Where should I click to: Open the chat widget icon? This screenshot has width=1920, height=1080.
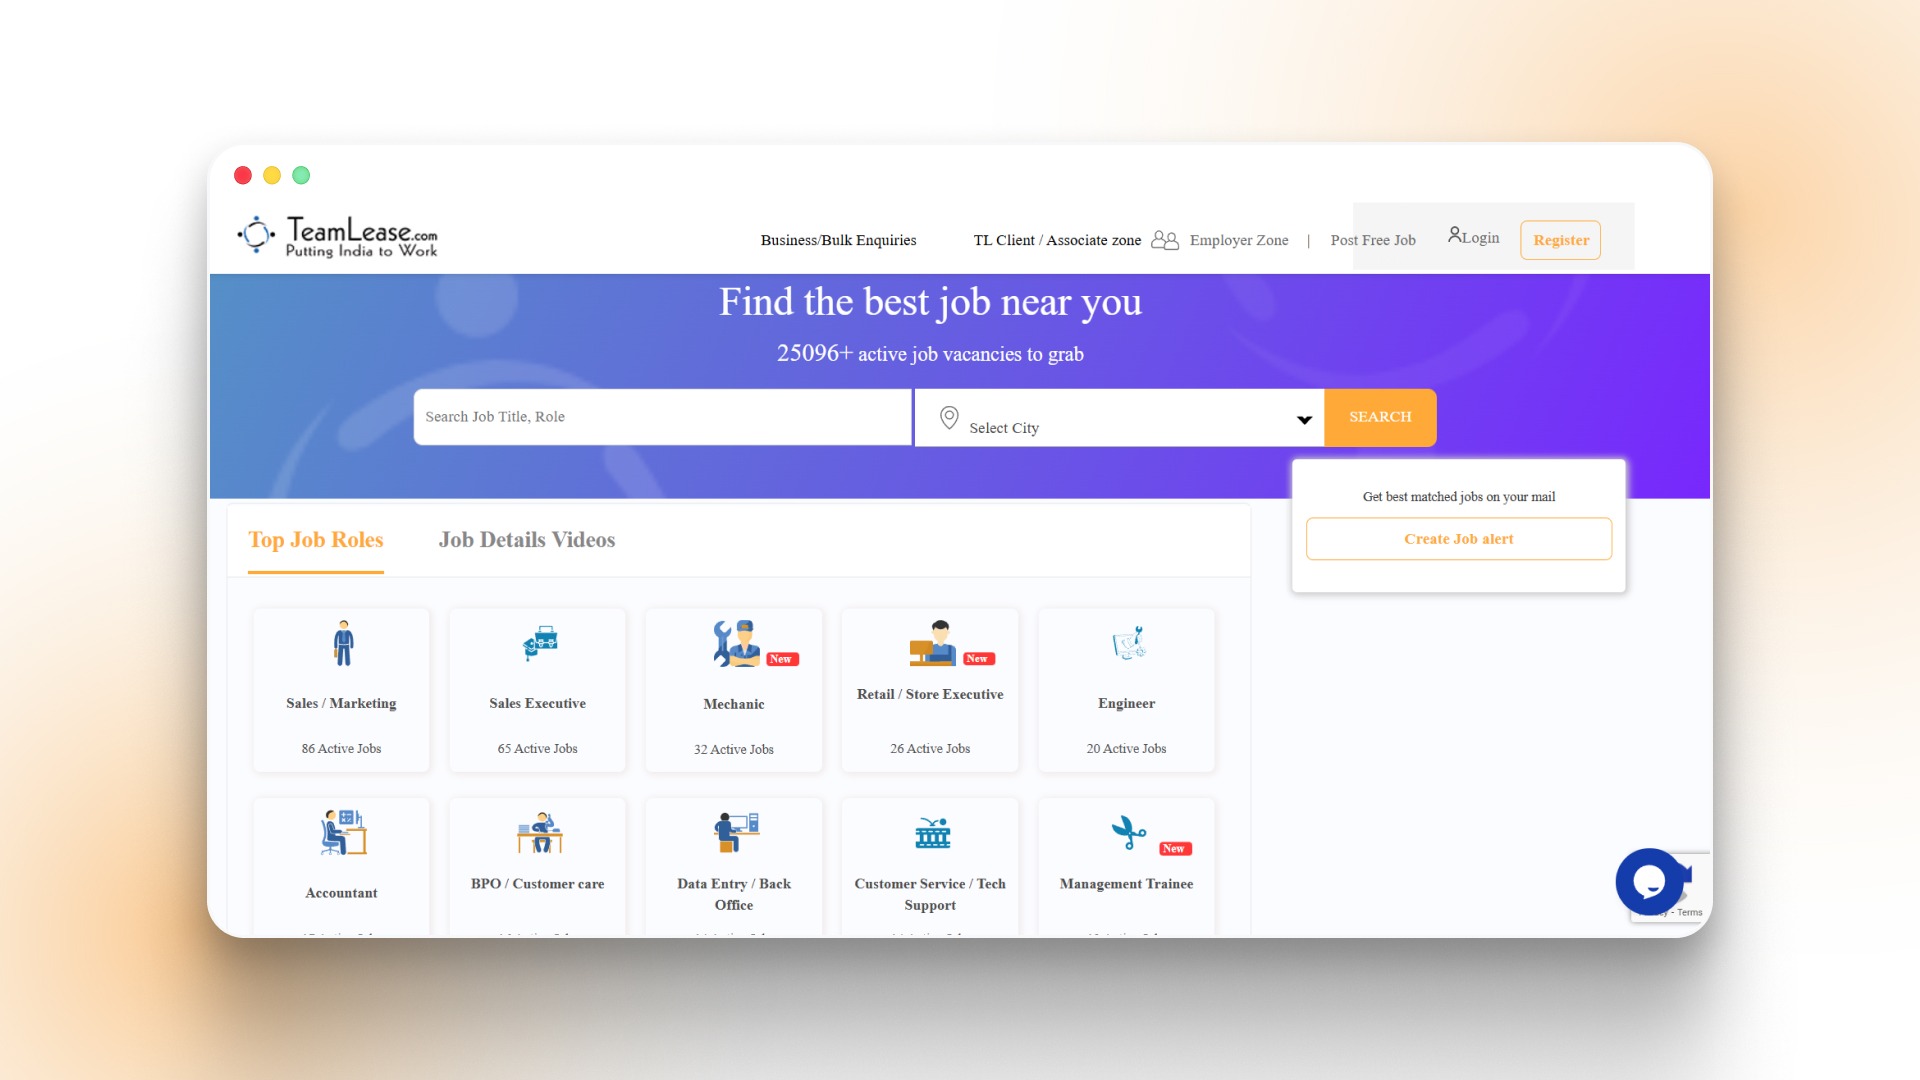pyautogui.click(x=1649, y=882)
